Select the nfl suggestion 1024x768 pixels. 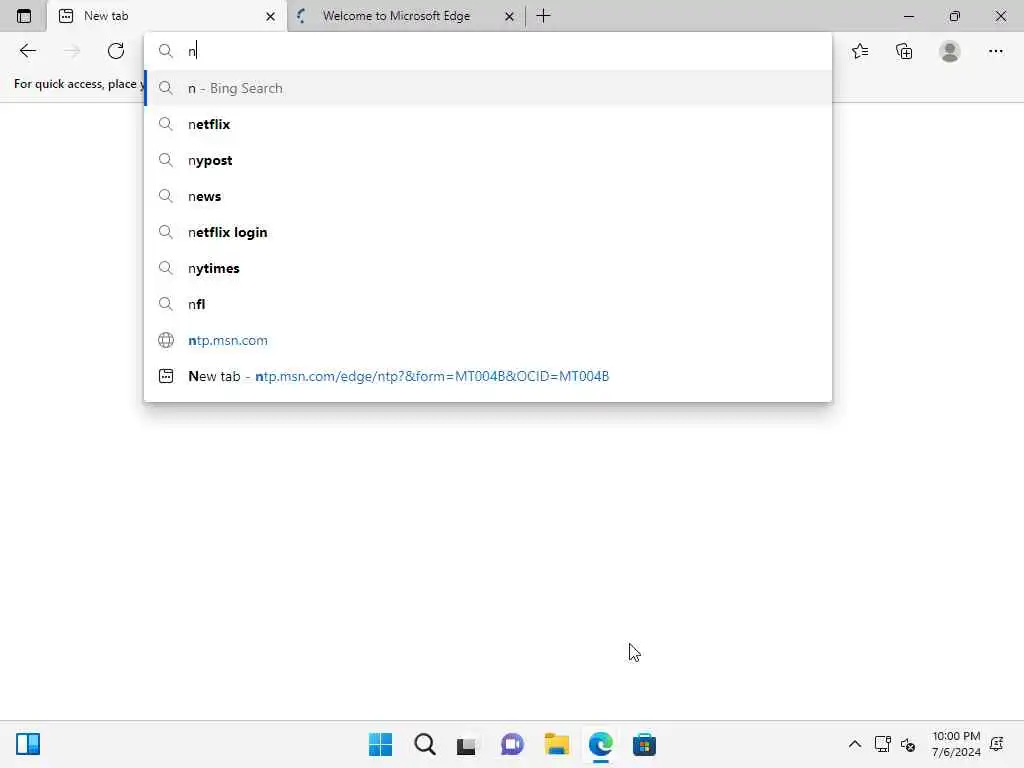(488, 304)
